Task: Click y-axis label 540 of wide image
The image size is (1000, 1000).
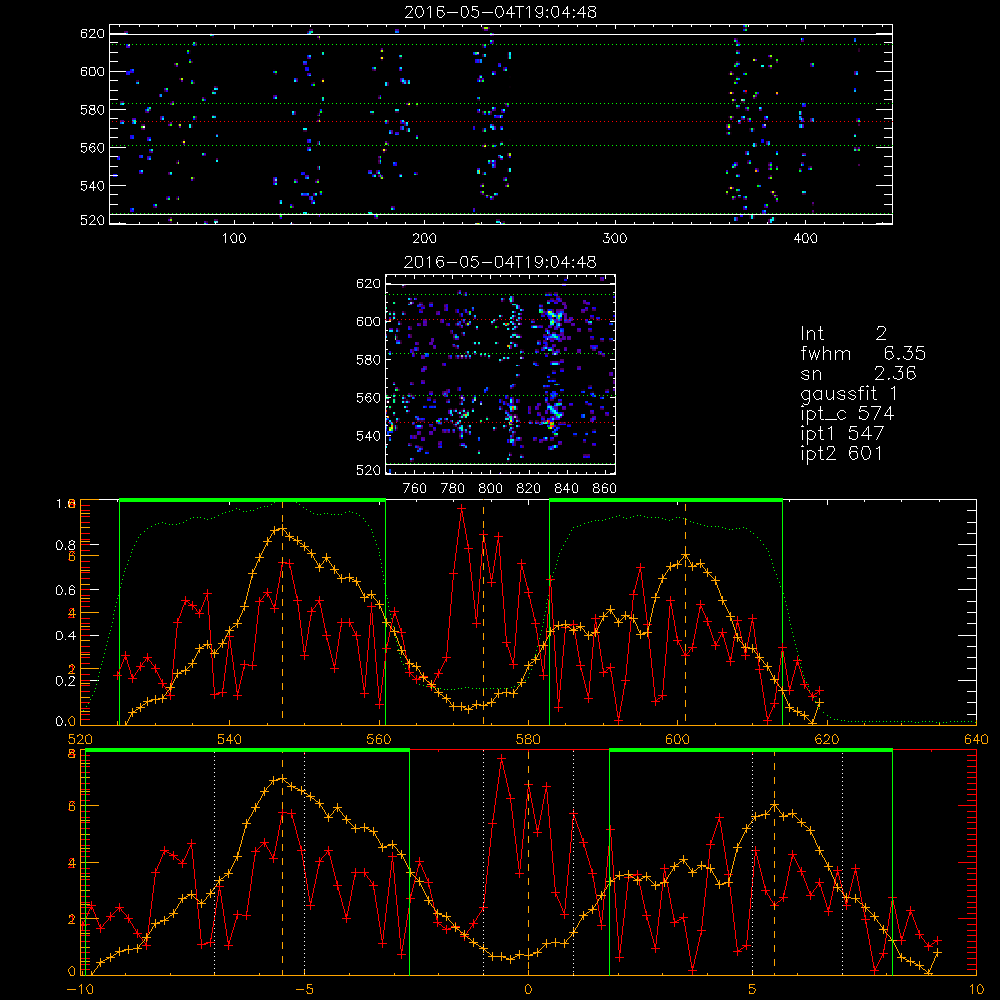Action: click(x=92, y=186)
